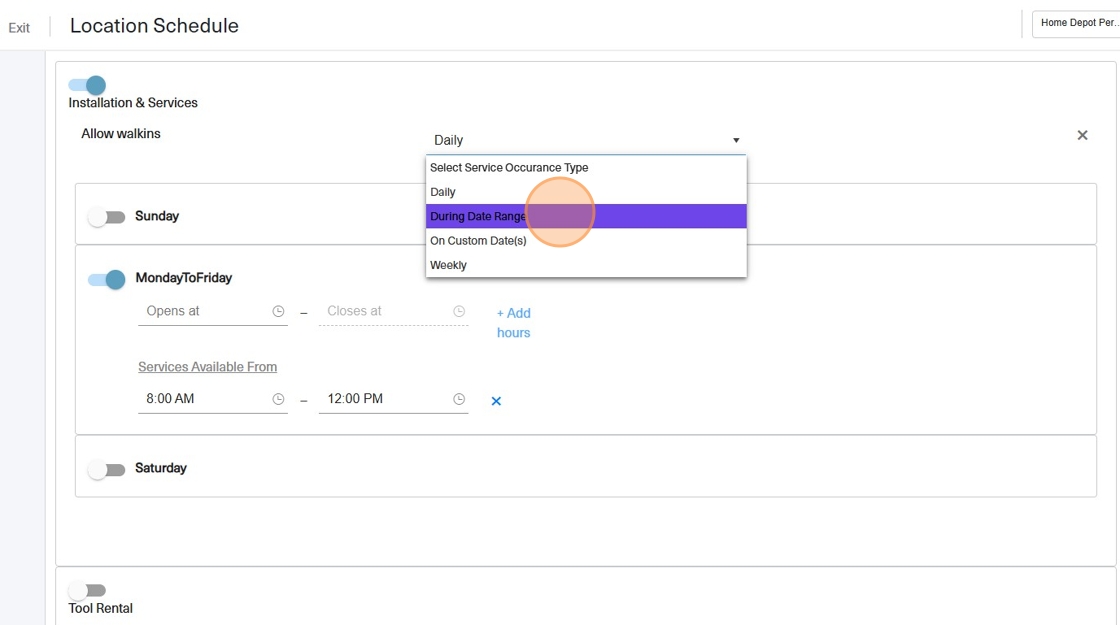
Task: Click clock icon in Opens at field
Action: point(279,312)
